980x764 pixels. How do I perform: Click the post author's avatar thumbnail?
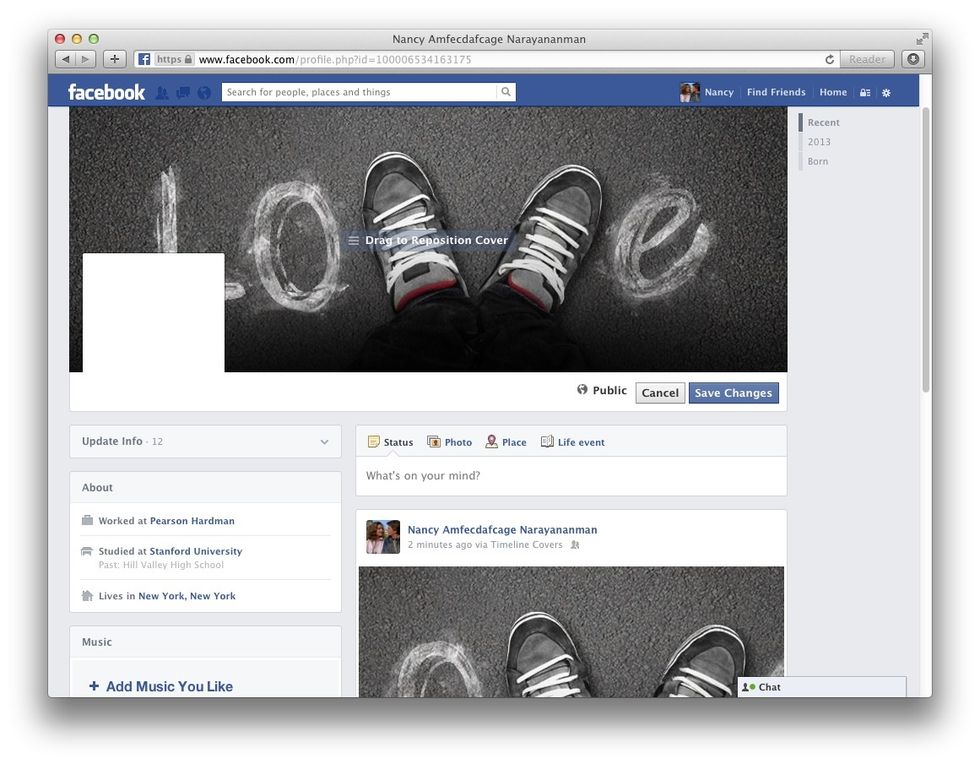coord(382,536)
